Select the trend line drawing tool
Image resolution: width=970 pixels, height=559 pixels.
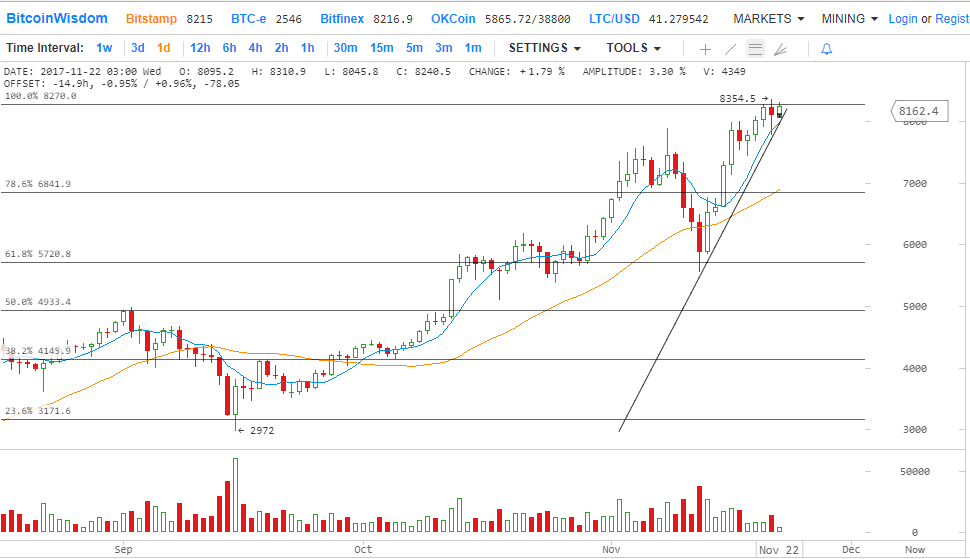(x=730, y=48)
